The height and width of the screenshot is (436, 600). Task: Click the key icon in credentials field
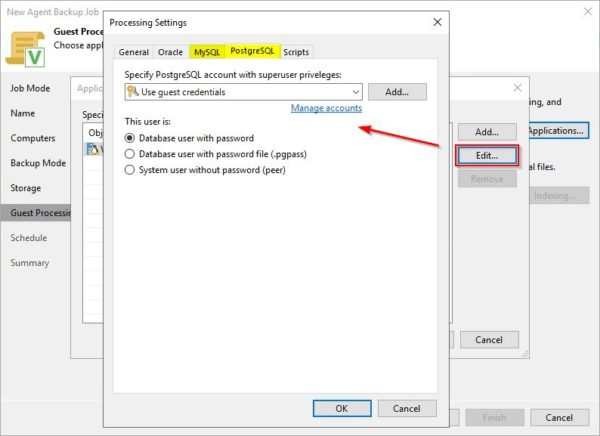(x=132, y=91)
